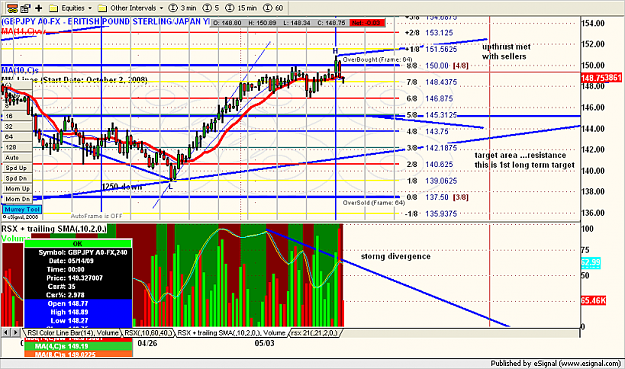The height and width of the screenshot is (369, 625).
Task: Click the properties window toolbar icon
Action: click(x=26, y=8)
